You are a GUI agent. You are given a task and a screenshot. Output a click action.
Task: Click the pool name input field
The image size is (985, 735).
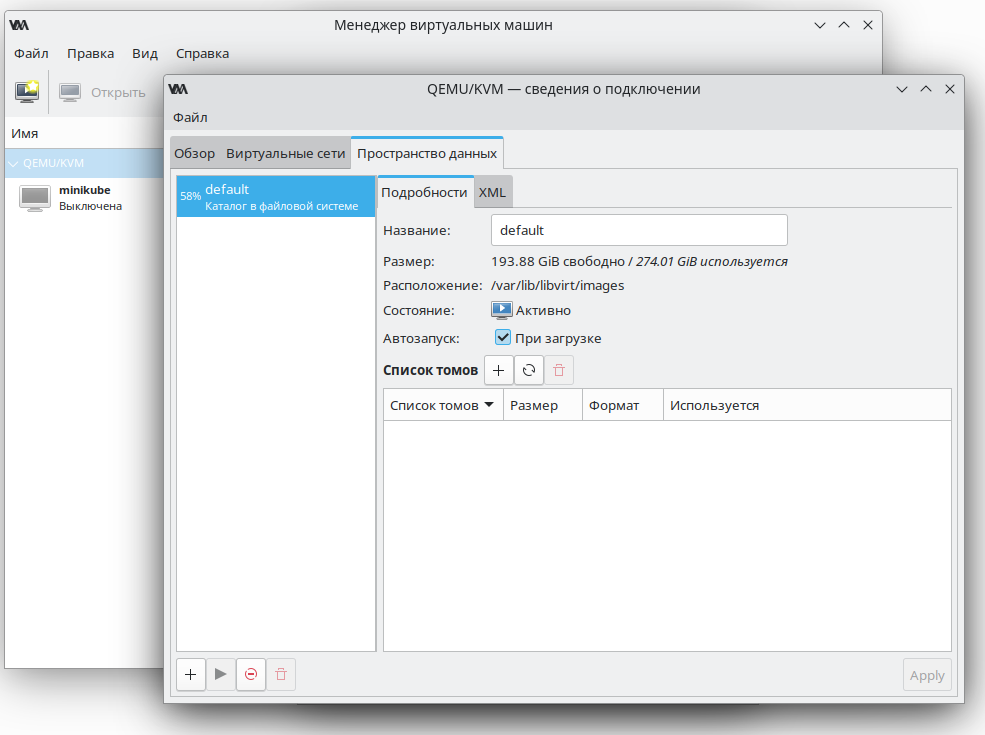tap(639, 230)
